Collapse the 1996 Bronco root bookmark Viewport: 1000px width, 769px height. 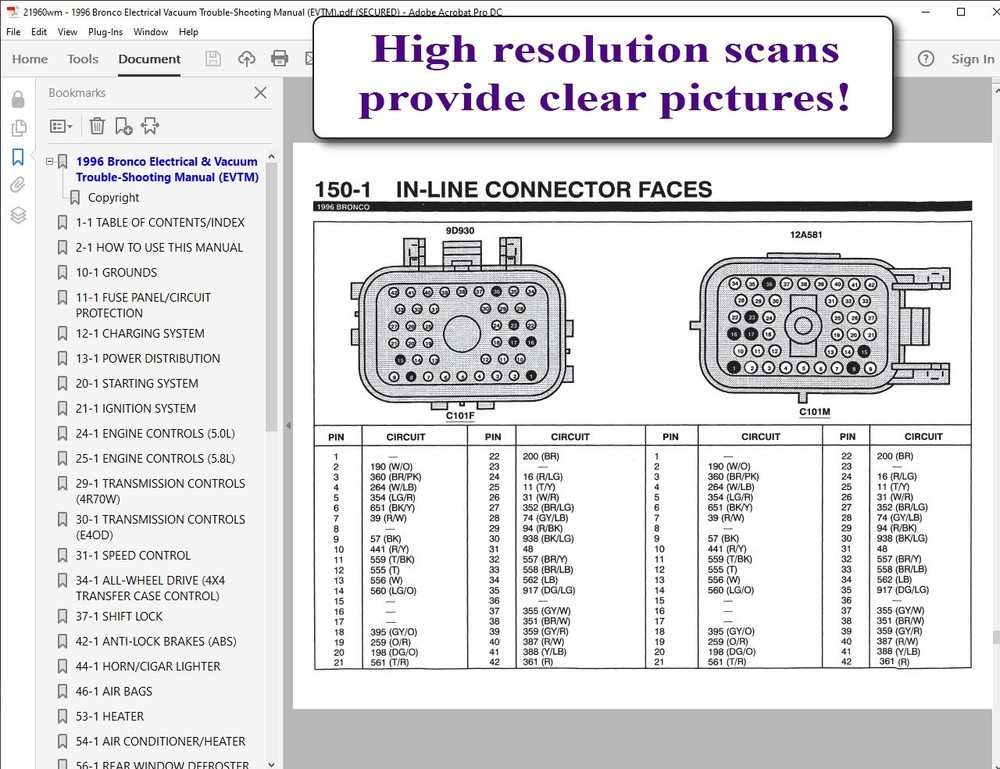click(50, 161)
